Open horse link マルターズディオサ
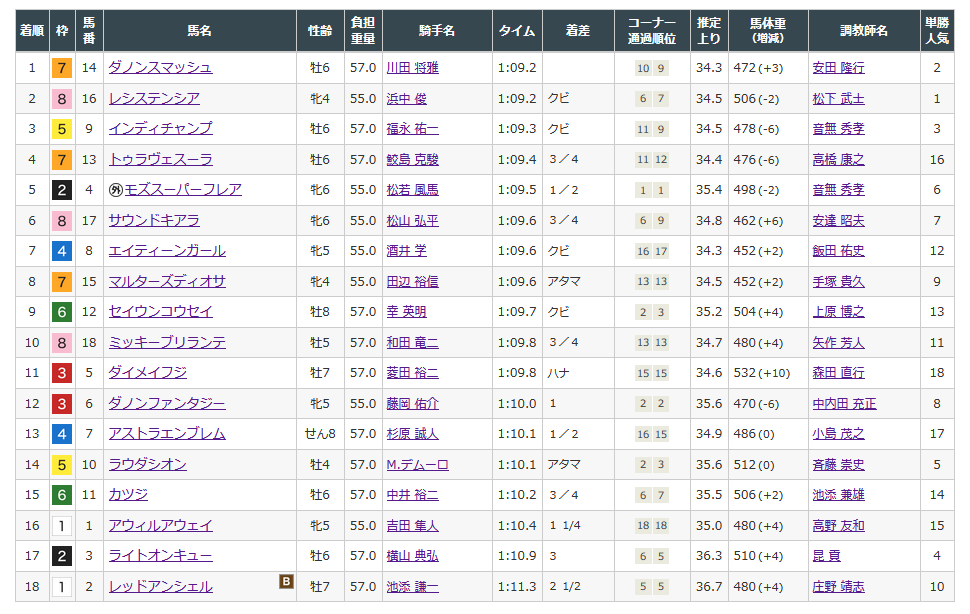970x614 pixels. click(167, 282)
